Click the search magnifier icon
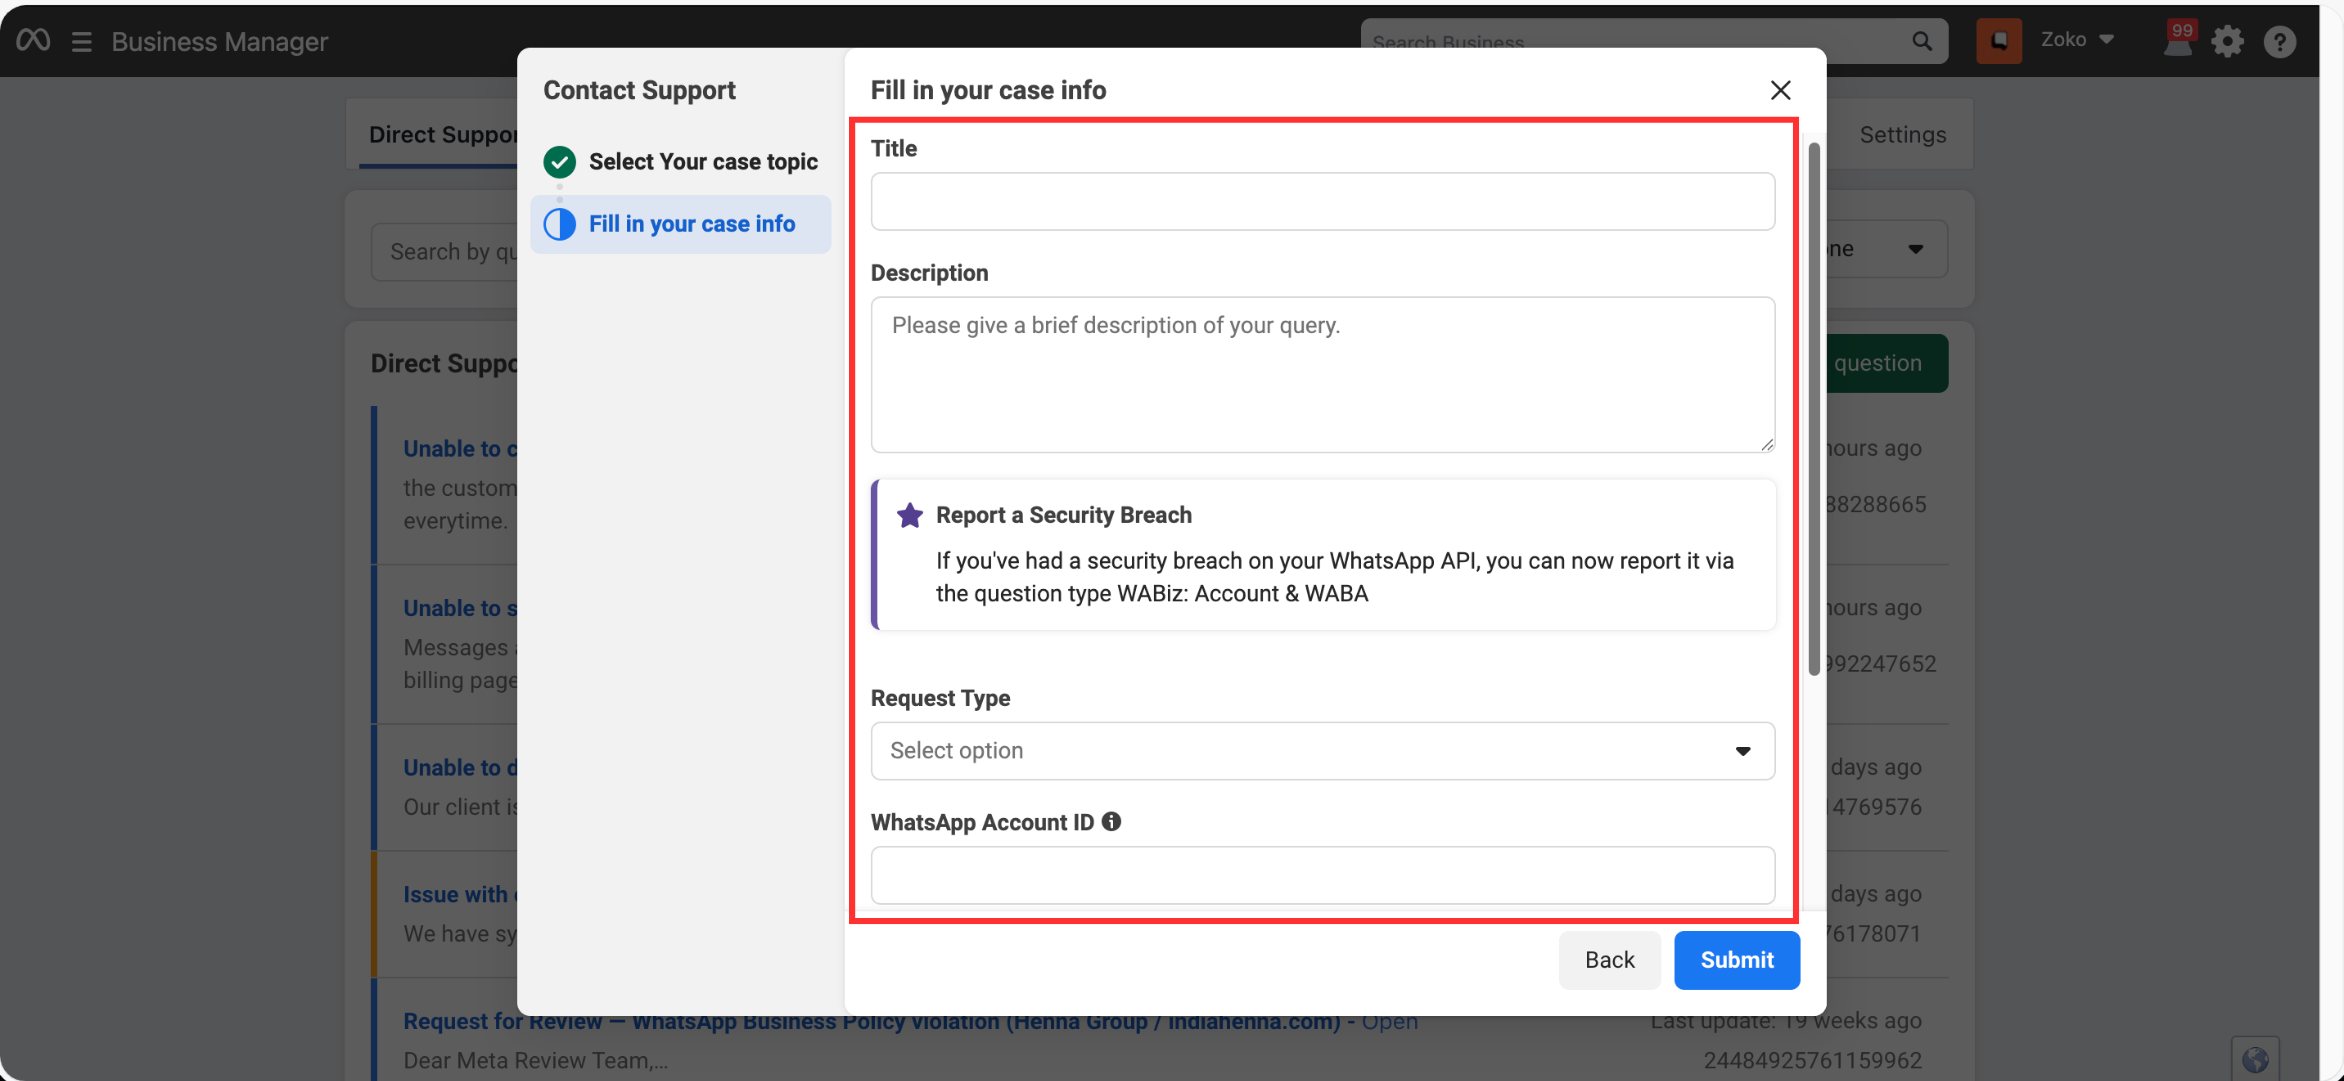This screenshot has width=2344, height=1081. 1921,41
